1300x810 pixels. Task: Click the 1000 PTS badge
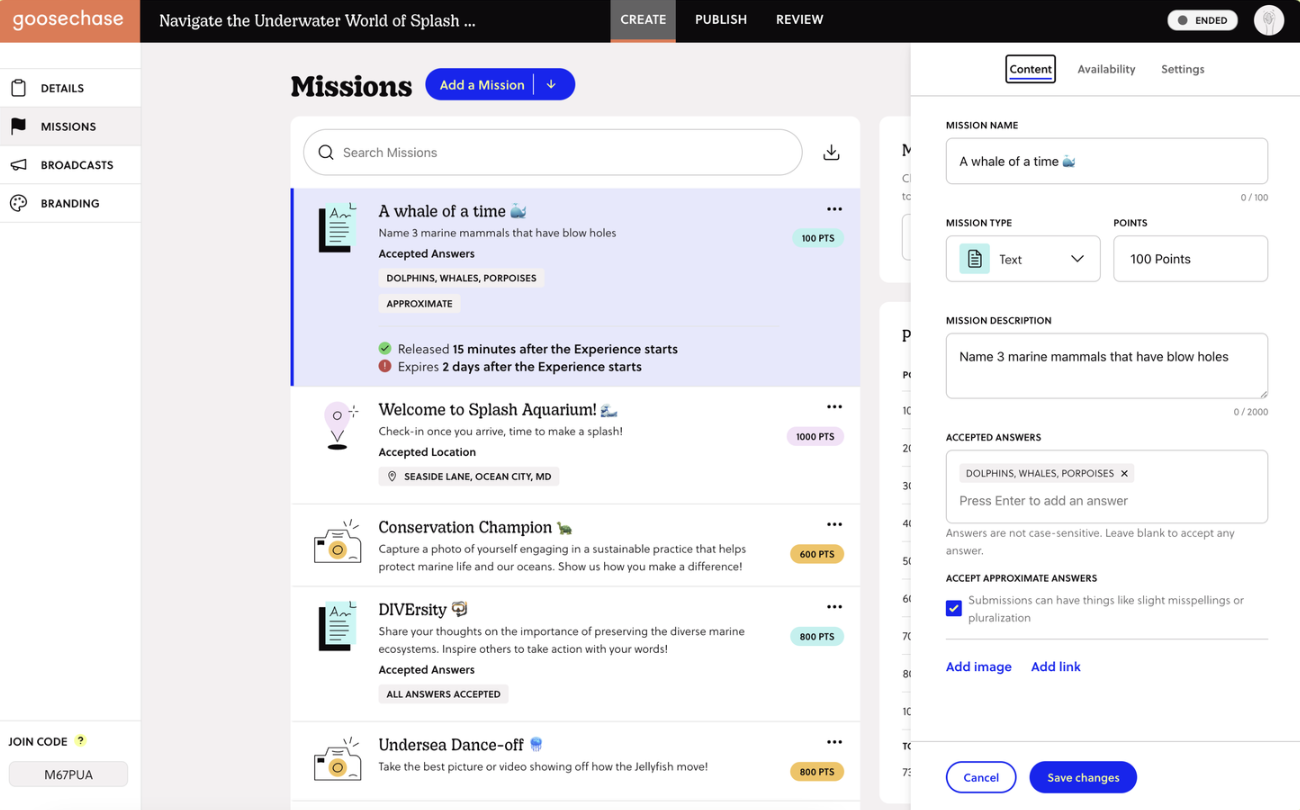[x=815, y=437]
